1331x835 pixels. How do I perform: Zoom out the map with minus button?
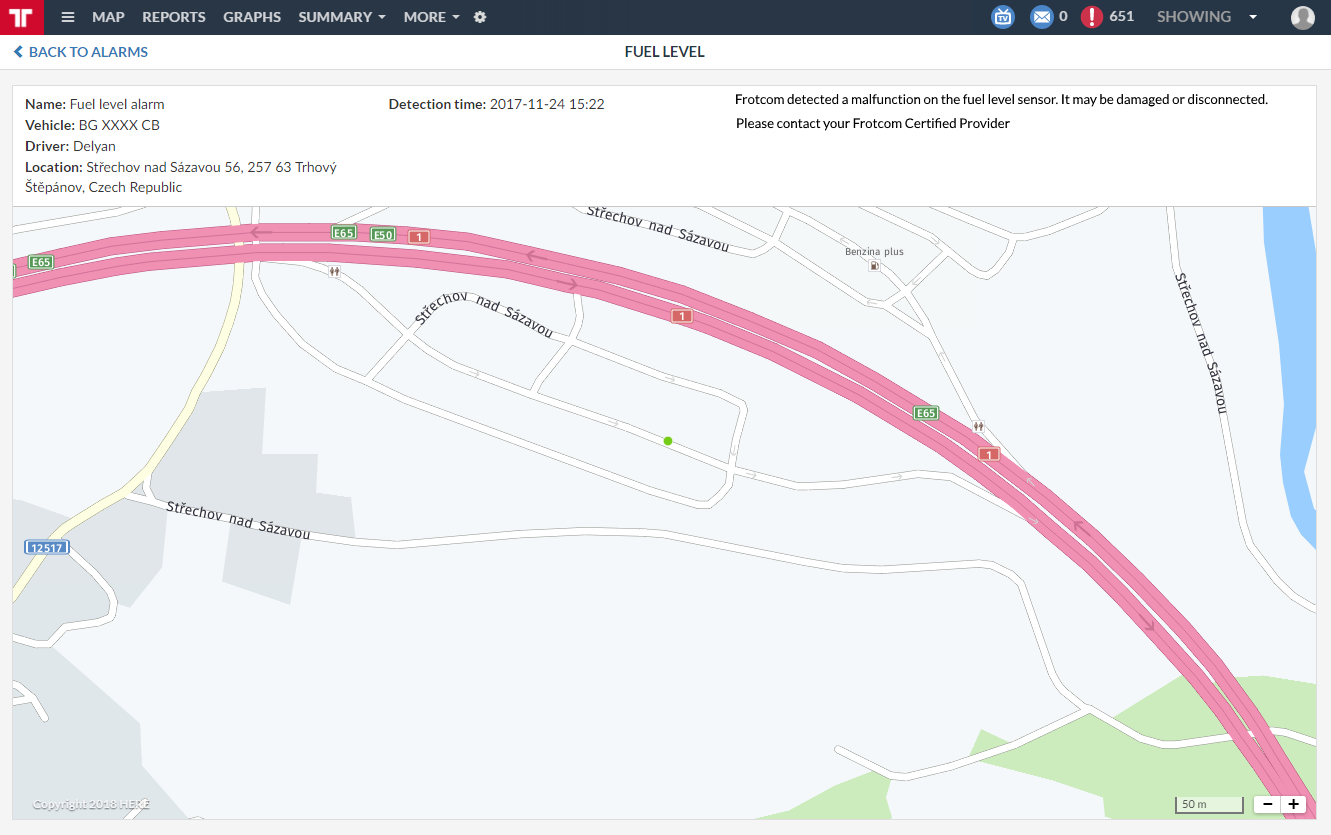(x=1267, y=804)
